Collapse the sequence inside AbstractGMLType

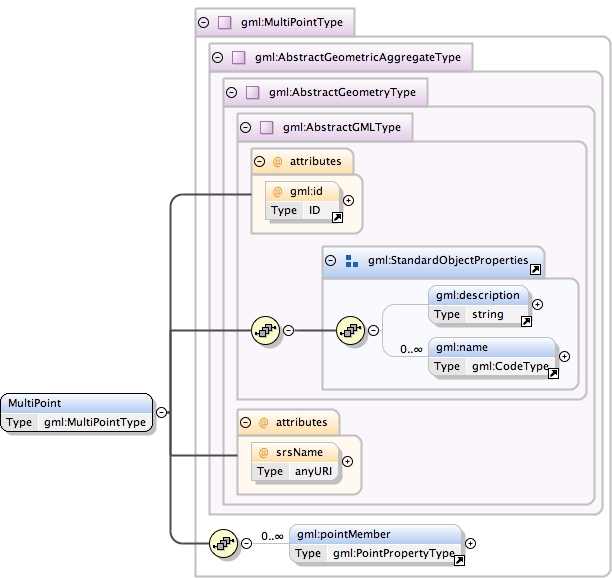288,331
